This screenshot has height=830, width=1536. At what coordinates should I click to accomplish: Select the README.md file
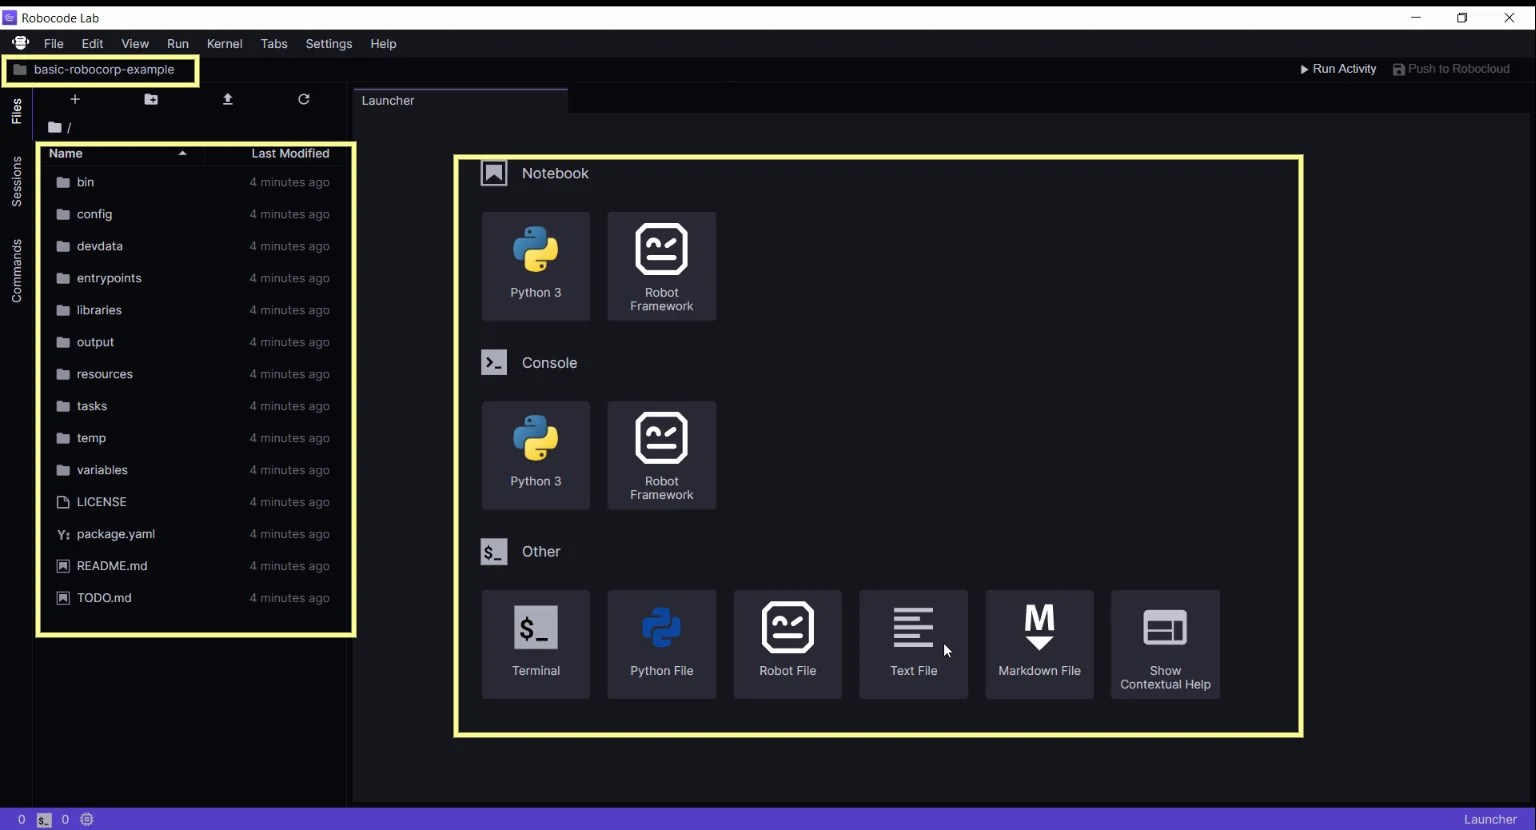coord(195,566)
